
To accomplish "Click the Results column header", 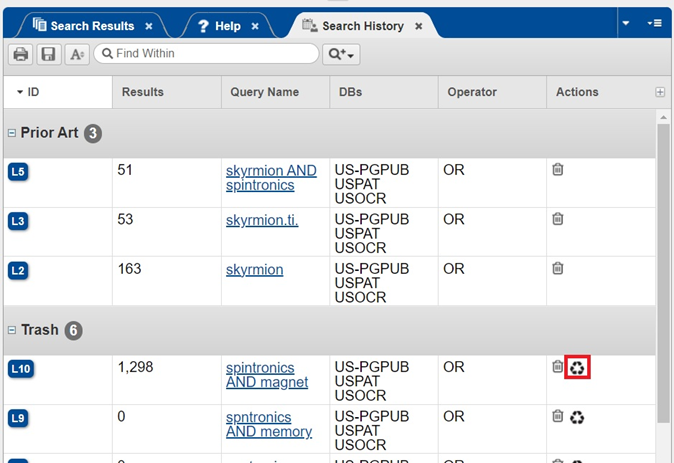I will click(x=167, y=92).
